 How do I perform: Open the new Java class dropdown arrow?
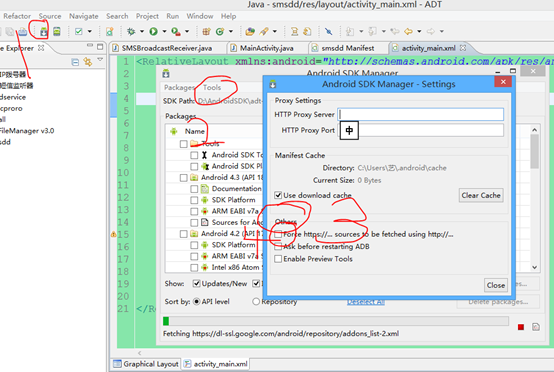coord(231,31)
